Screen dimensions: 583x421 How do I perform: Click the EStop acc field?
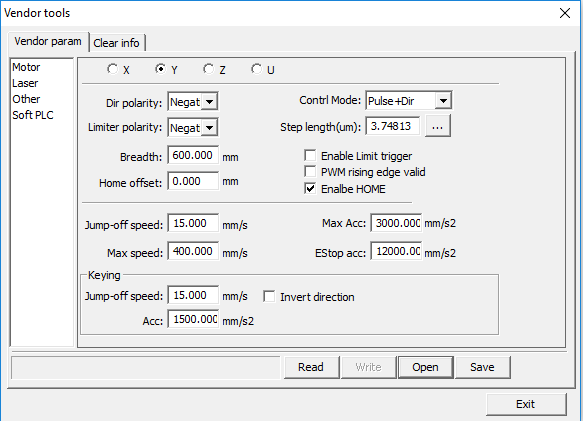pos(396,251)
